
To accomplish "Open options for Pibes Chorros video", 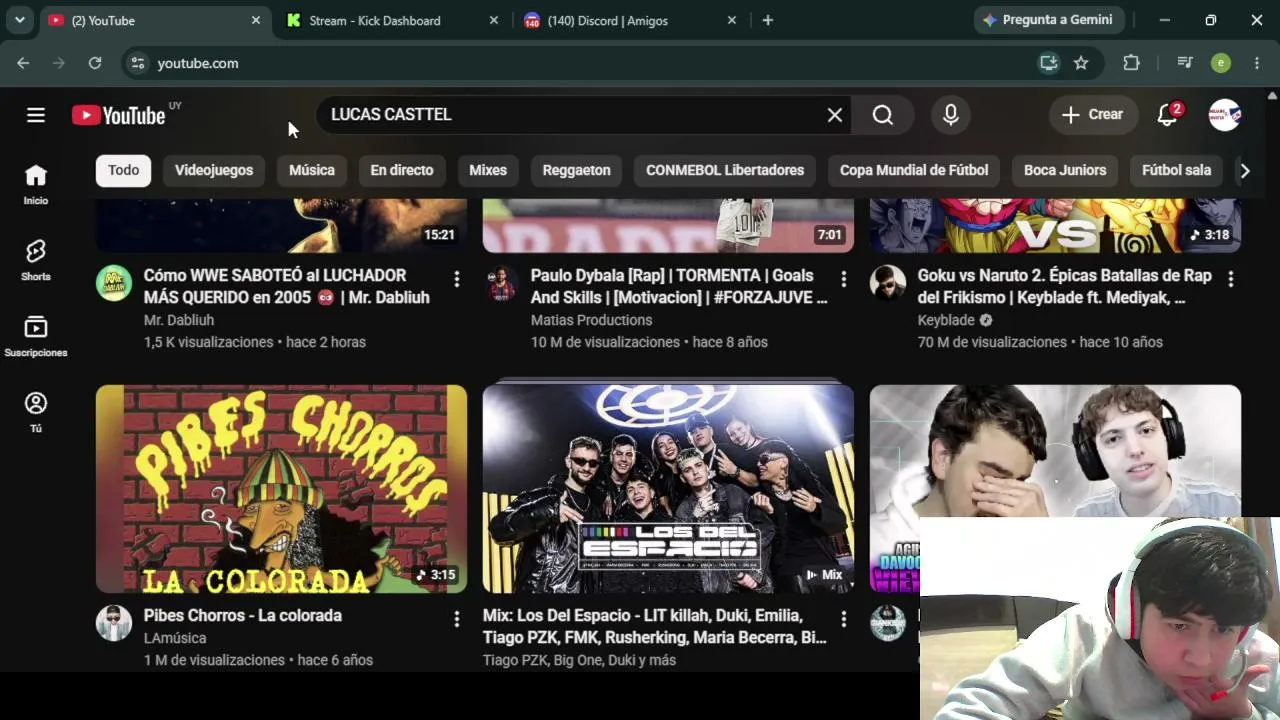I will click(457, 619).
